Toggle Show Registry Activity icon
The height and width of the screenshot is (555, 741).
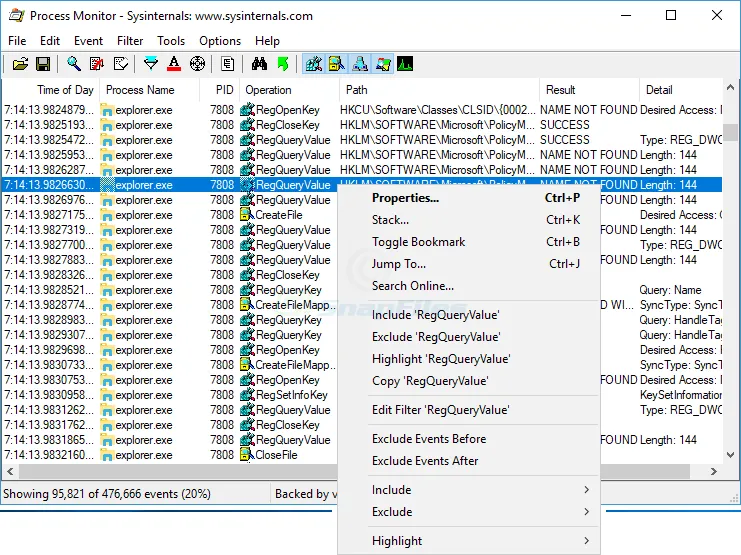pyautogui.click(x=314, y=64)
